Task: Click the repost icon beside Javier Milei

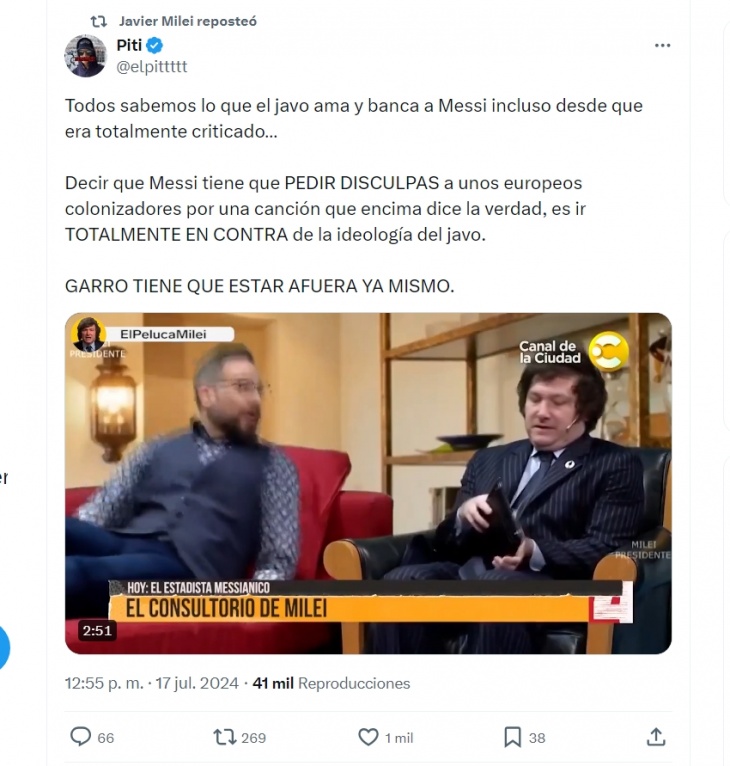Action: pyautogui.click(x=99, y=21)
